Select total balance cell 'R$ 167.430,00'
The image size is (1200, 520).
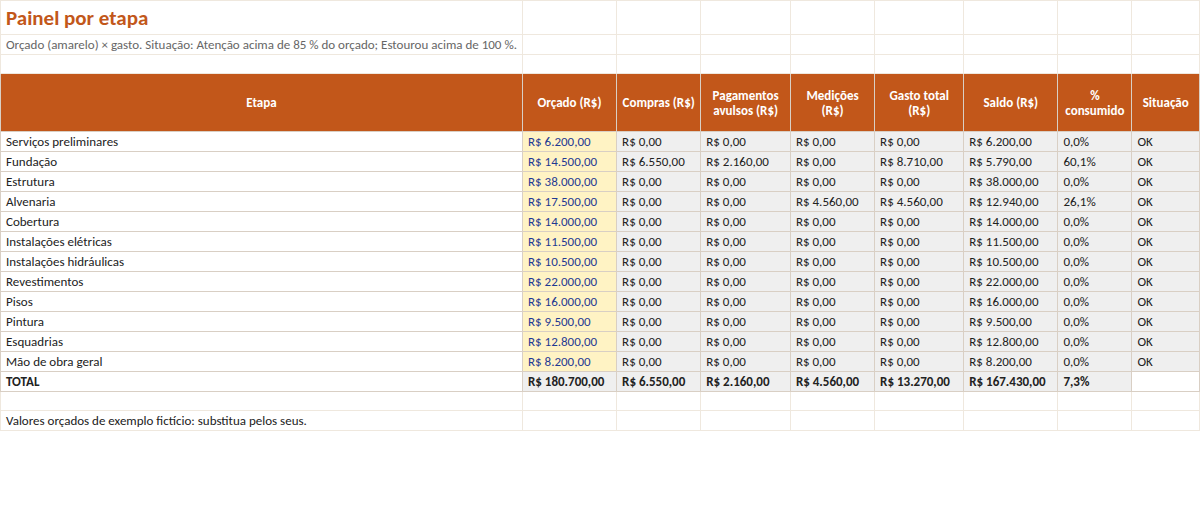tap(1010, 382)
